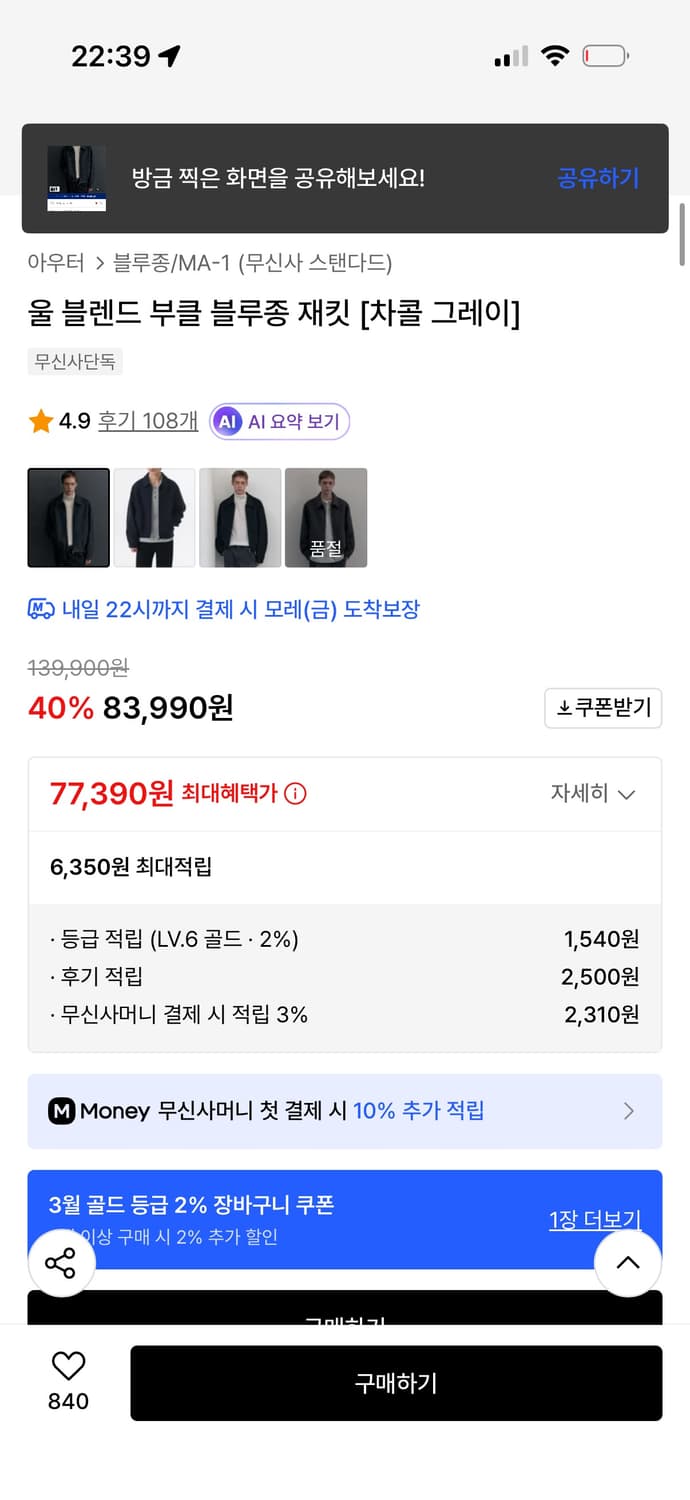Select the sold-out 품절 product thumbnail
The image size is (690, 1500).
point(326,517)
